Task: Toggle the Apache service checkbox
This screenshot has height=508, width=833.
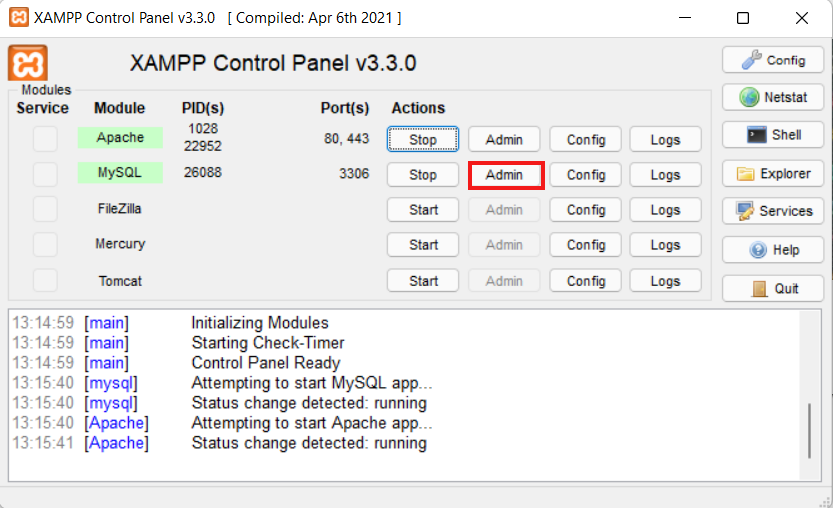Action: coord(45,139)
